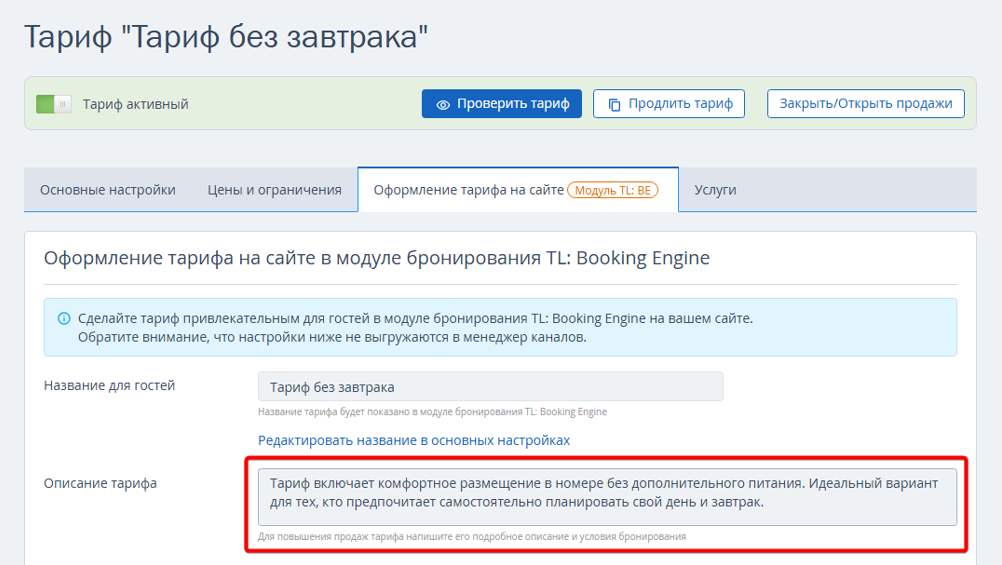
Task: Click the copy icon in Продлить тариф
Action: pos(614,104)
